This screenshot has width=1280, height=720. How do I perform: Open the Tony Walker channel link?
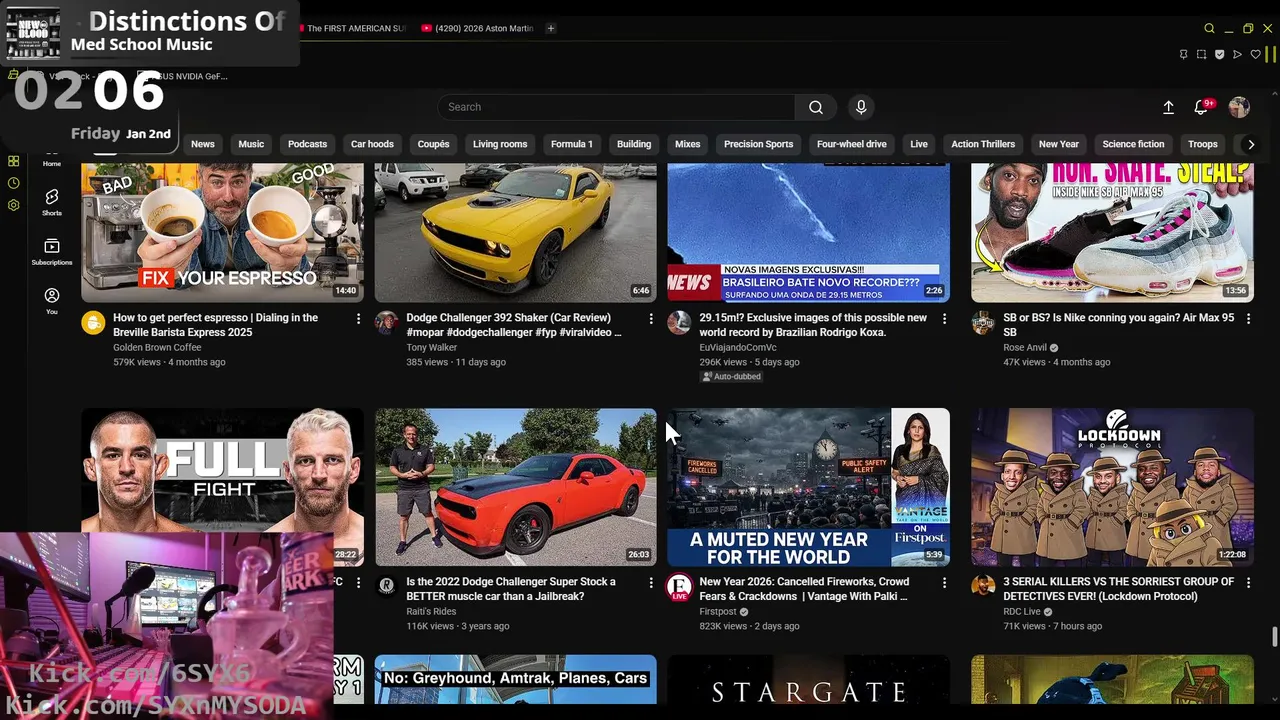431,347
